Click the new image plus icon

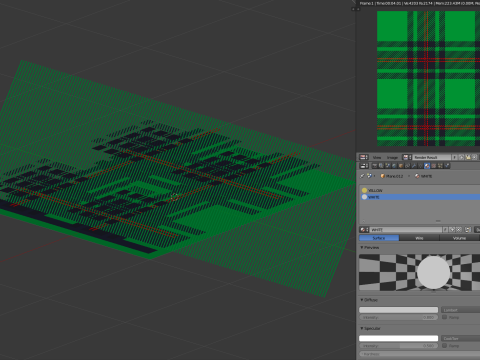pos(461,157)
